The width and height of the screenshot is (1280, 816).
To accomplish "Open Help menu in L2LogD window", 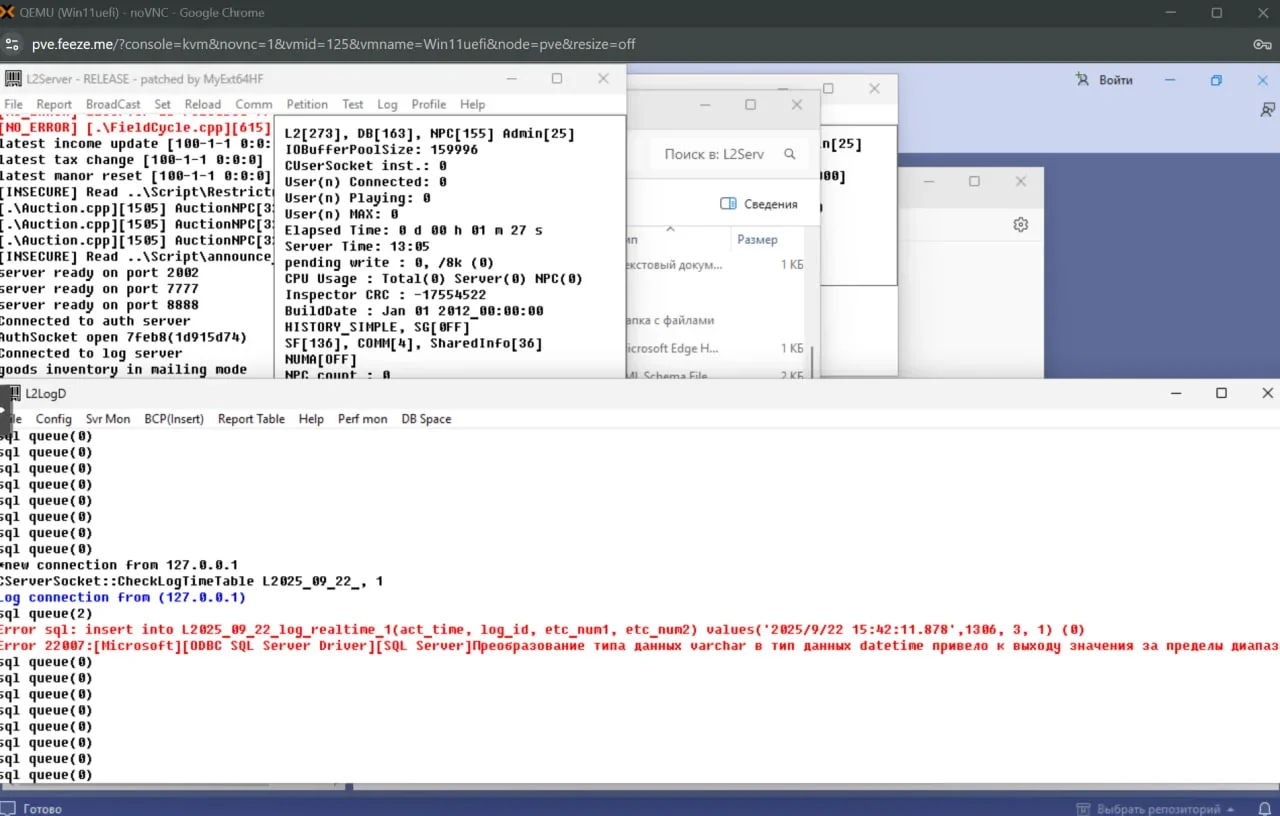I will pyautogui.click(x=311, y=419).
